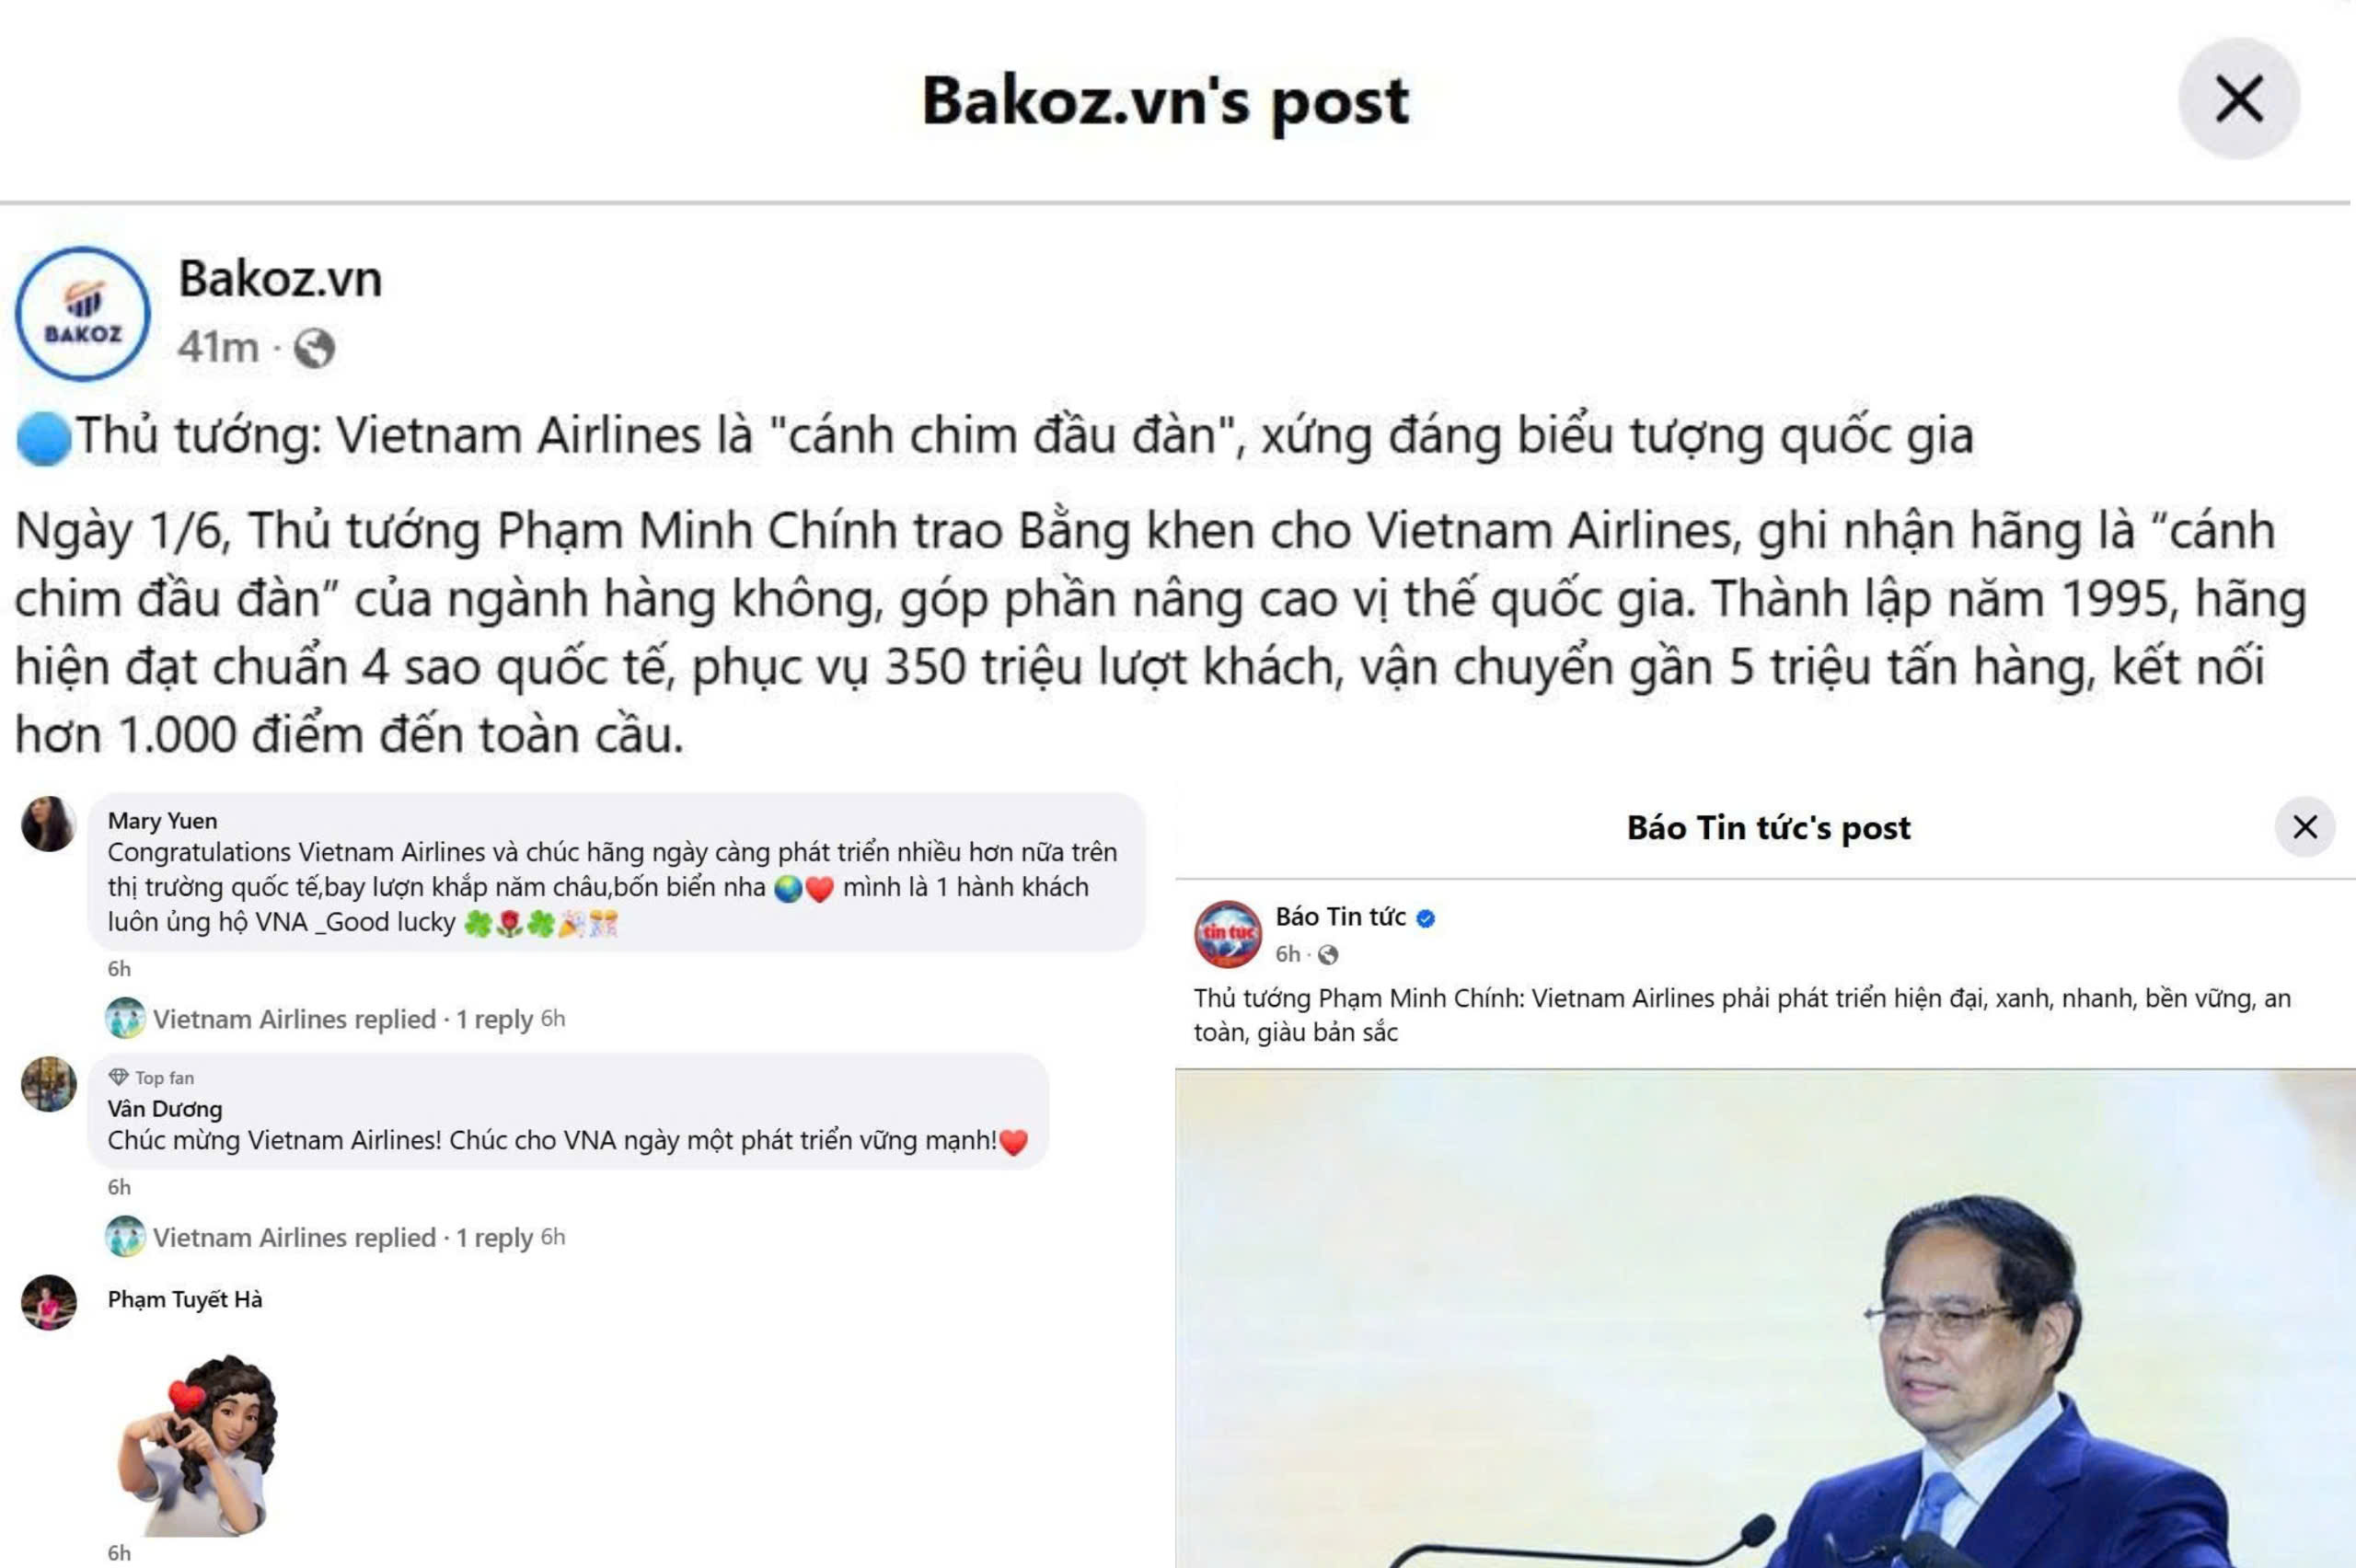2356x1568 pixels.
Task: Open Phạm Tuyết Hà's name link
Action: point(185,1299)
